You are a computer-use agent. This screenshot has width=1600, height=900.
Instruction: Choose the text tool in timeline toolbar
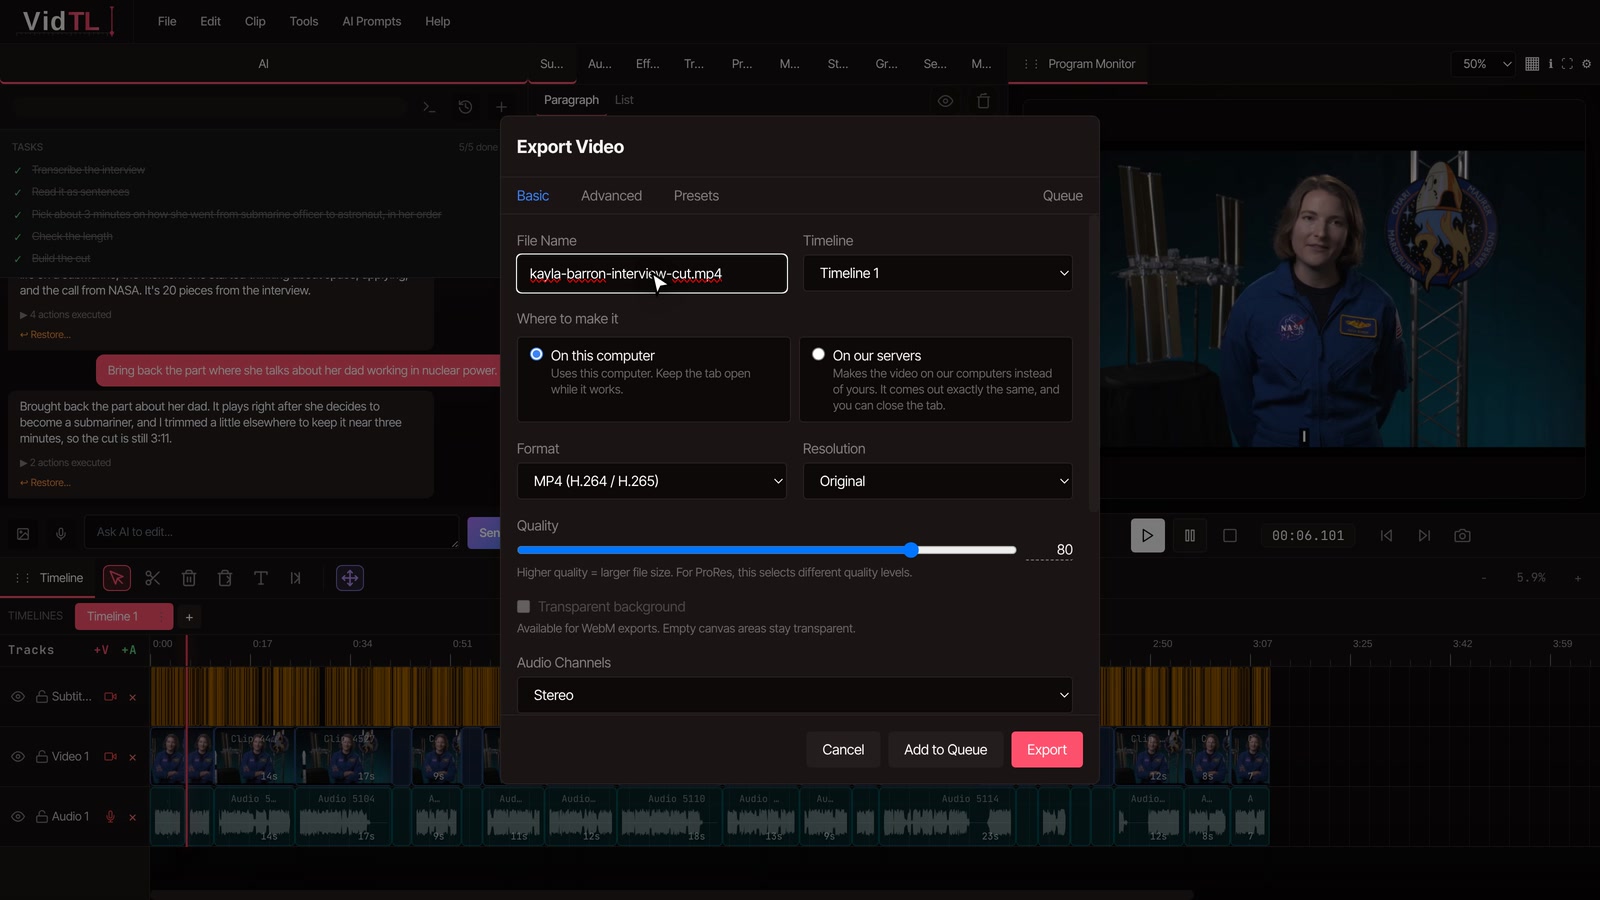coord(261,578)
